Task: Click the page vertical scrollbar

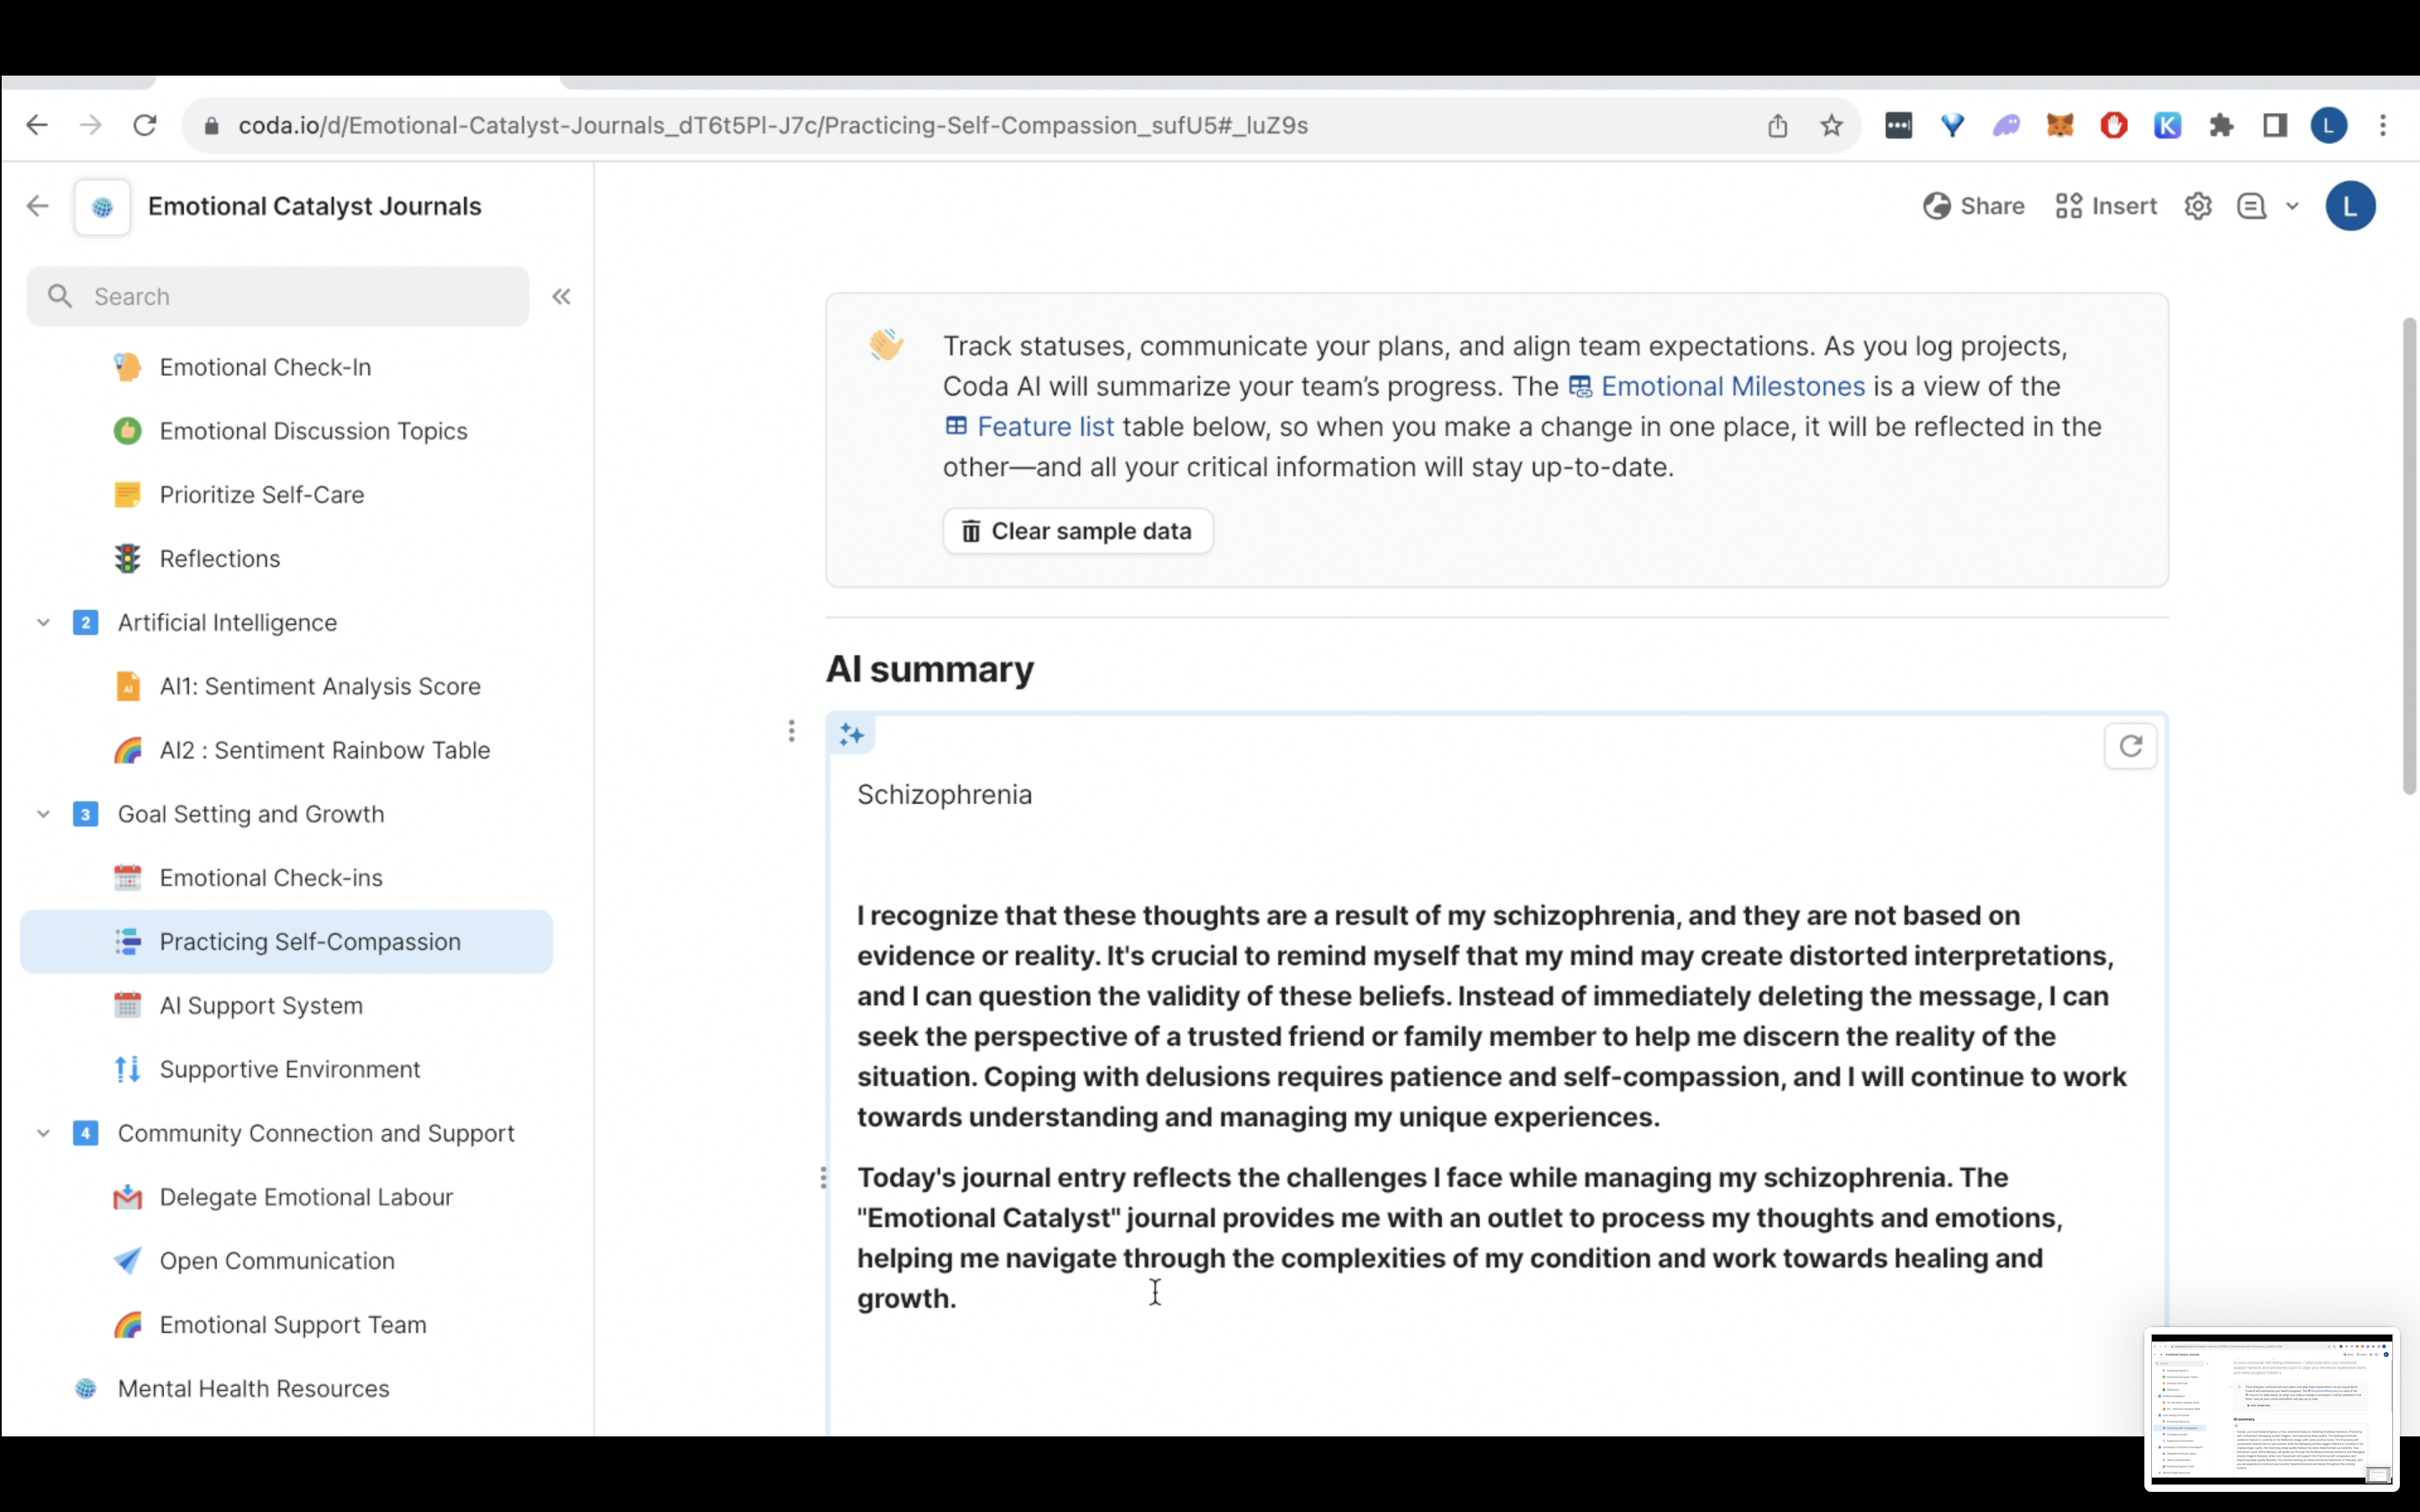Action: pos(2408,556)
